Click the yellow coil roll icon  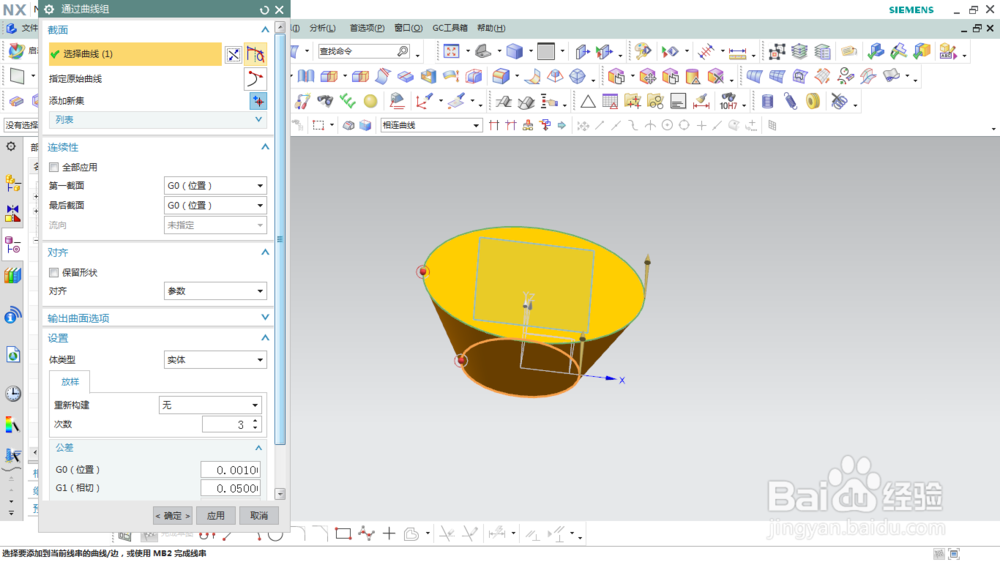[x=812, y=101]
